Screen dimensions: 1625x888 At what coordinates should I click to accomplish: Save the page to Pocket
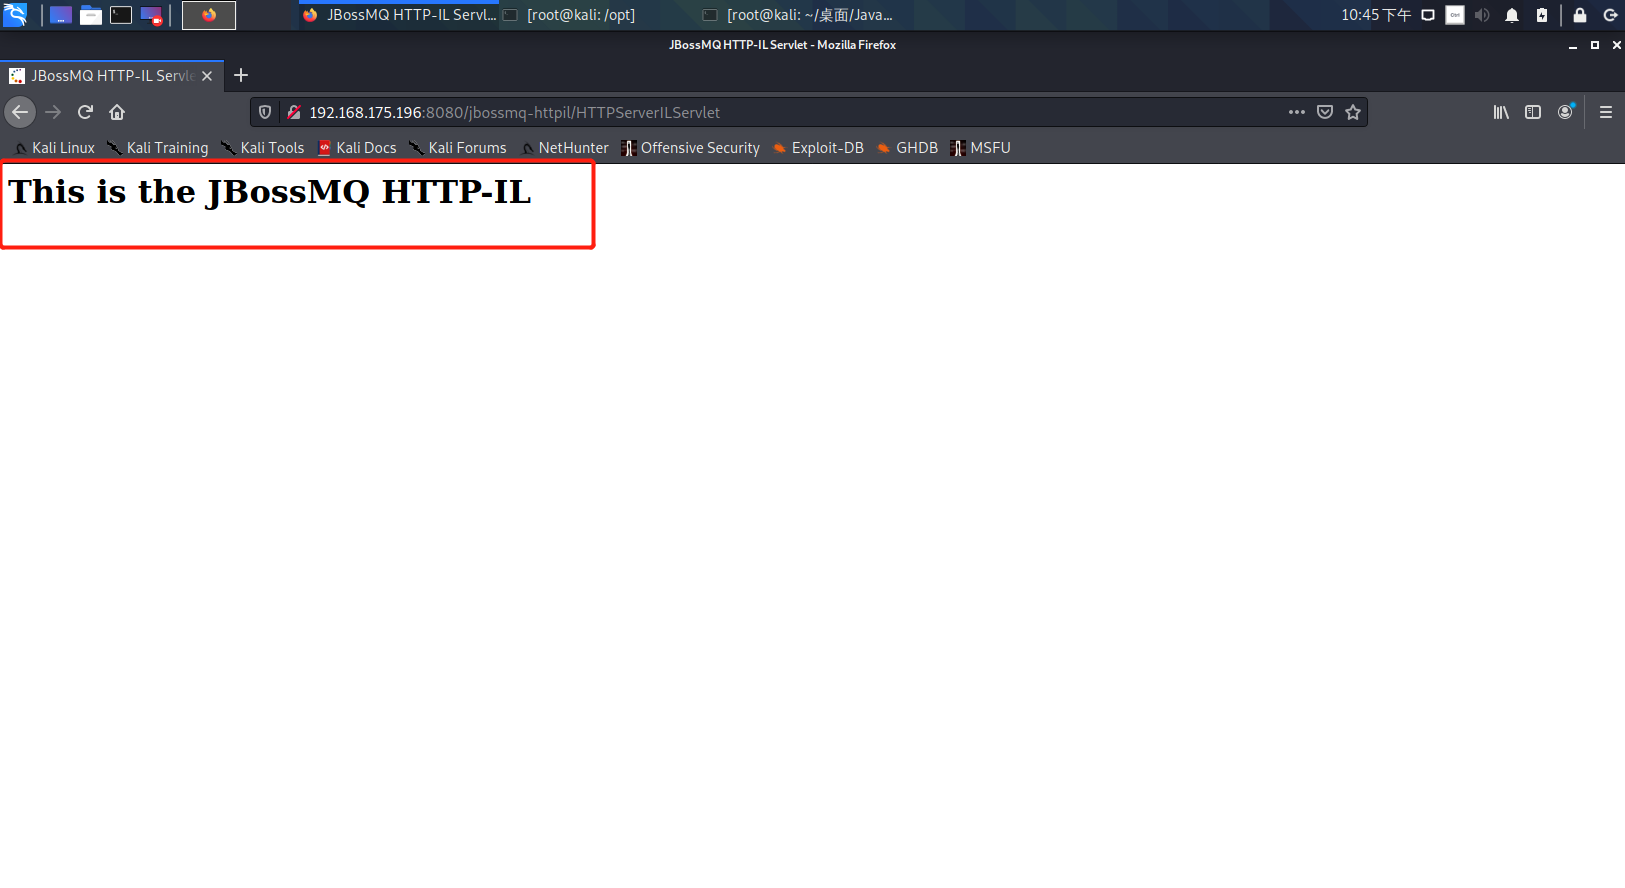pos(1325,112)
